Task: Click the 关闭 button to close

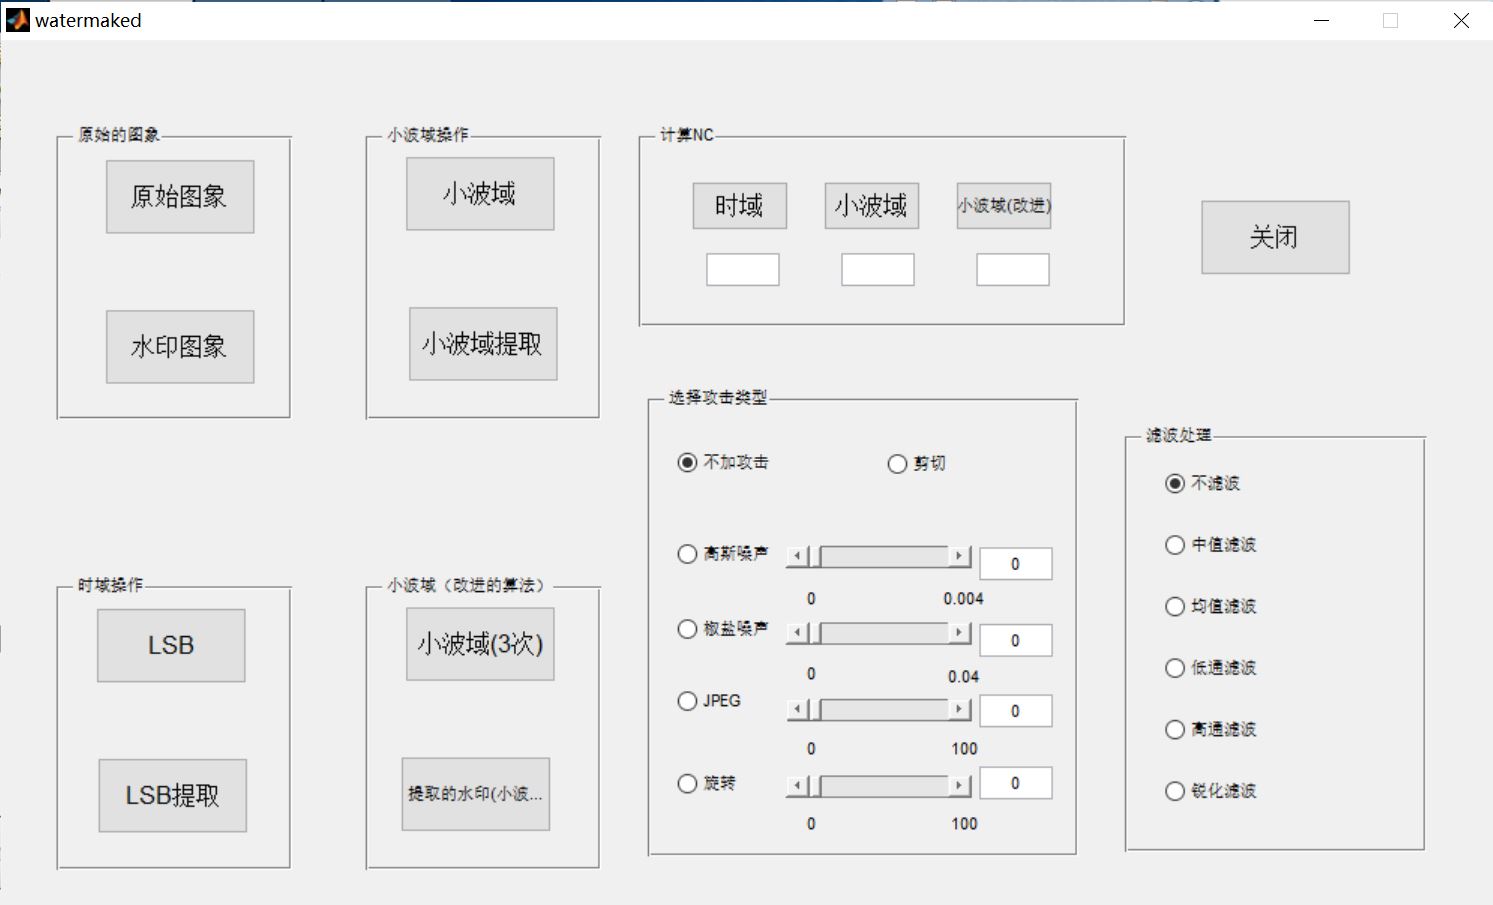Action: (1274, 237)
